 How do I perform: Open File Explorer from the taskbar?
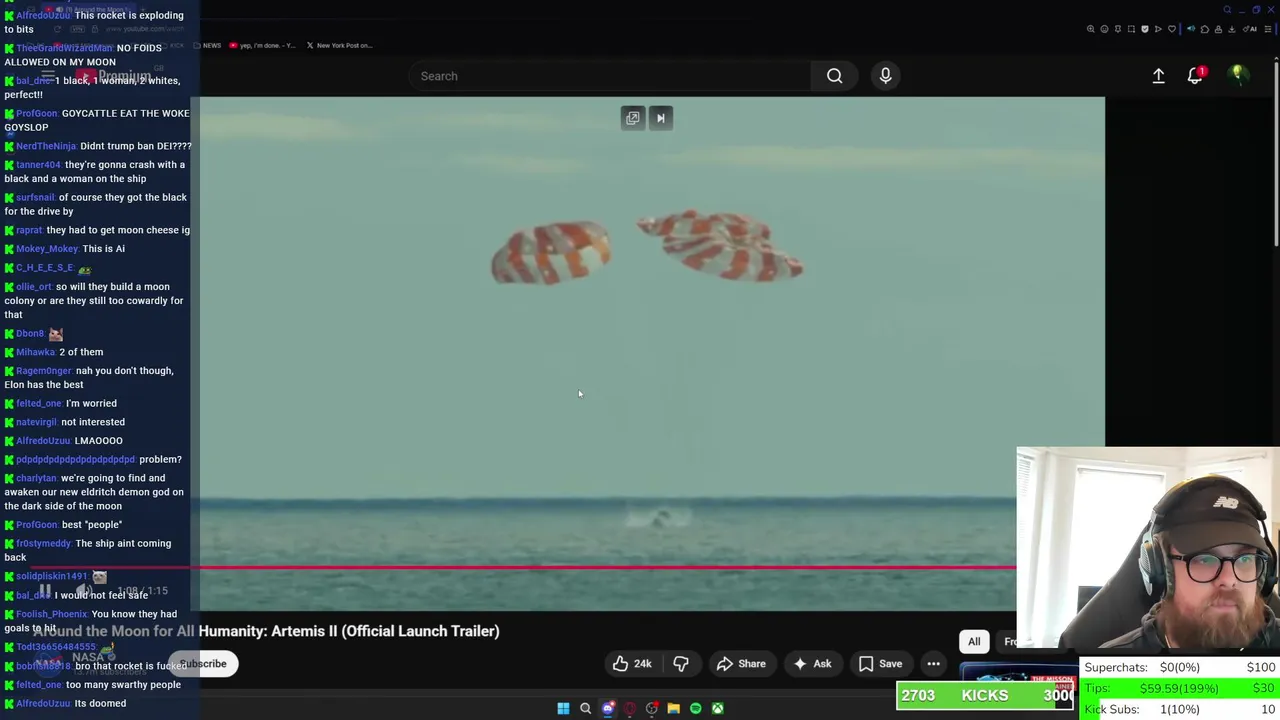(673, 708)
